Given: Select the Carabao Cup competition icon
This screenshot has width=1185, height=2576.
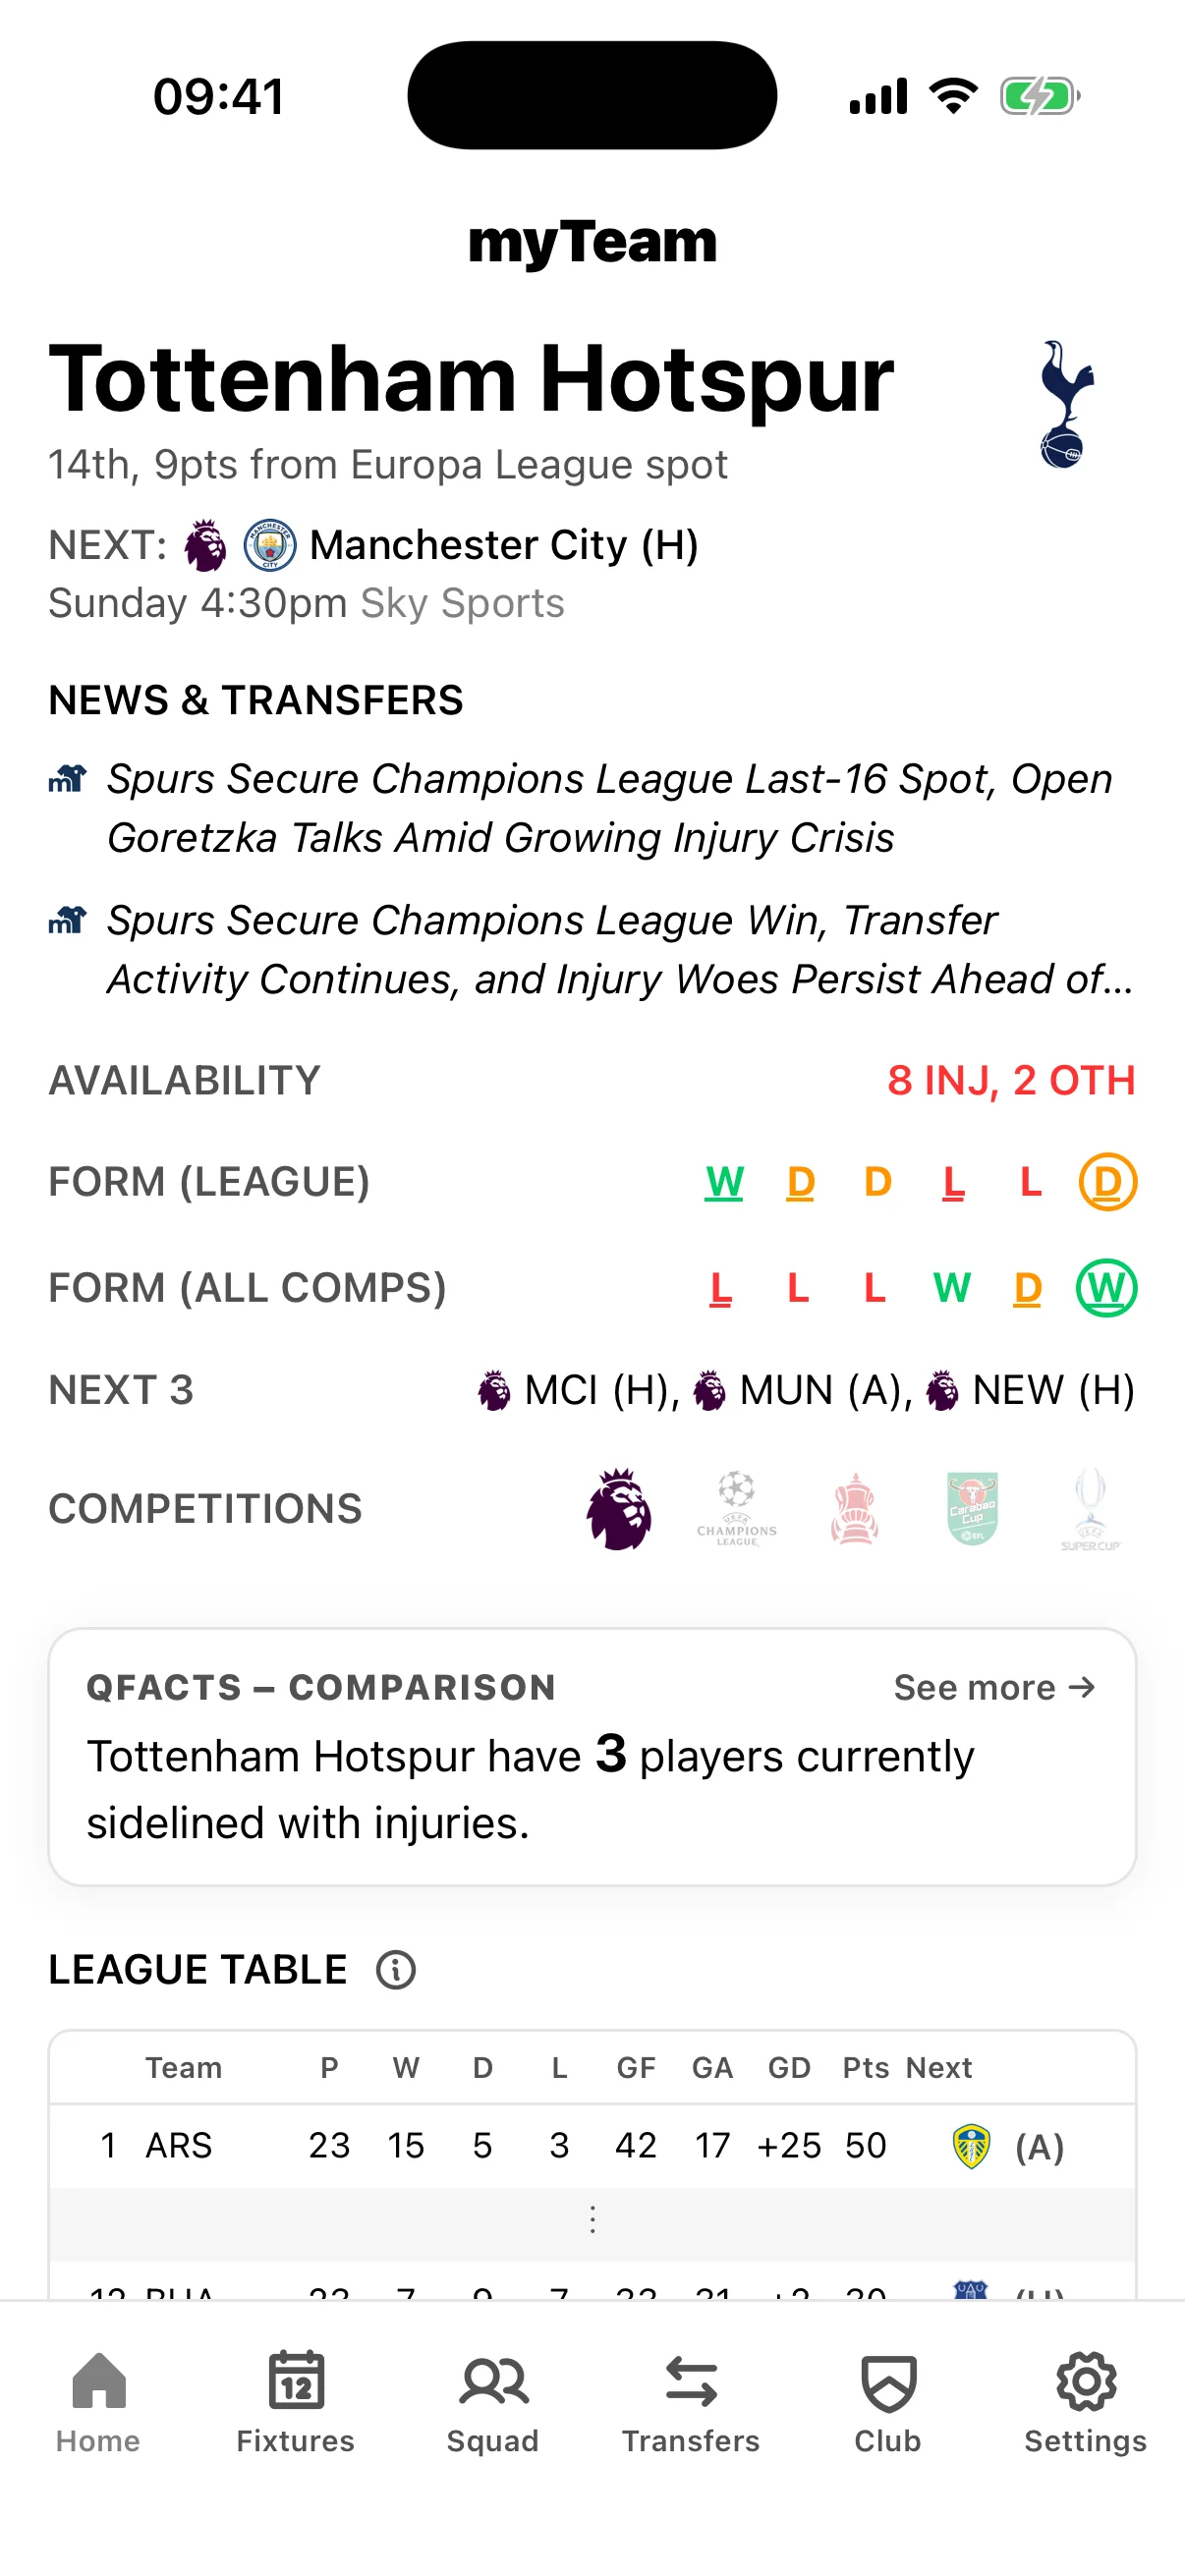Looking at the screenshot, I should tap(971, 1510).
